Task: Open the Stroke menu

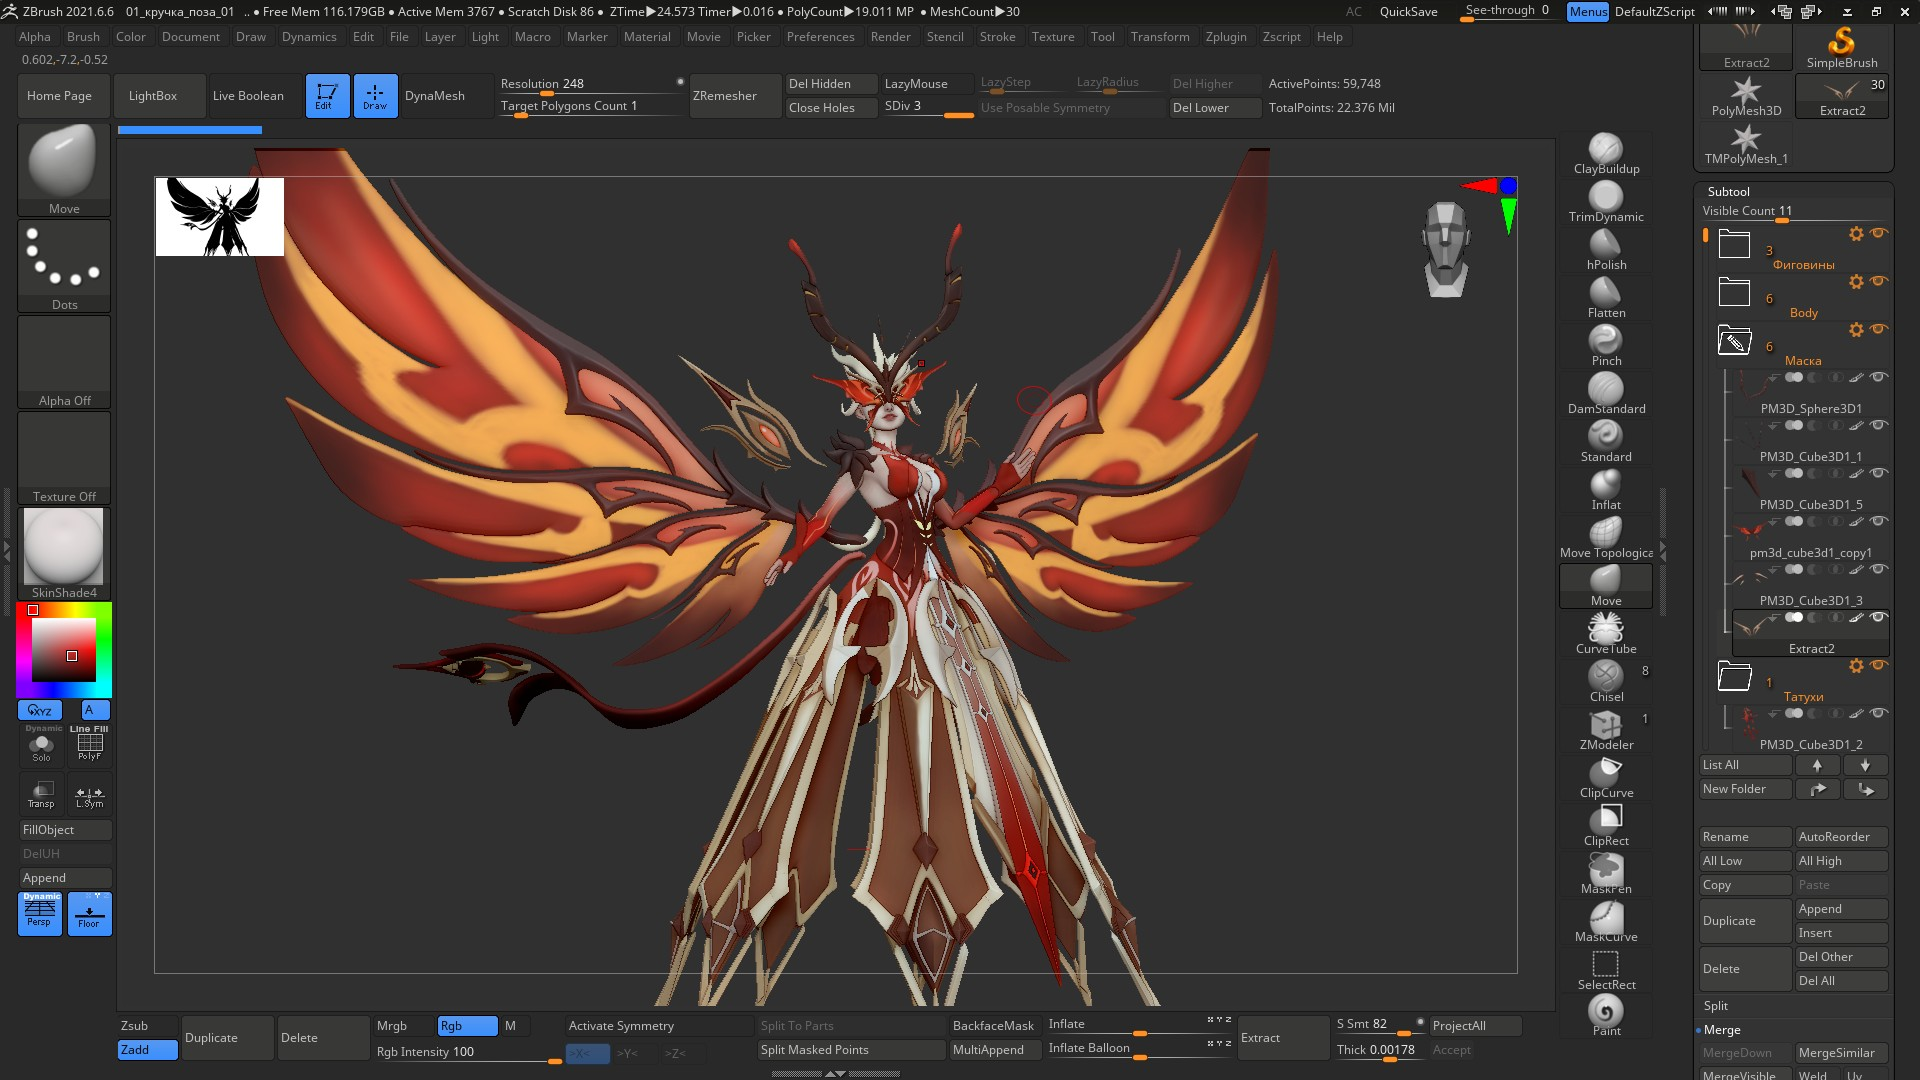Action: point(996,37)
